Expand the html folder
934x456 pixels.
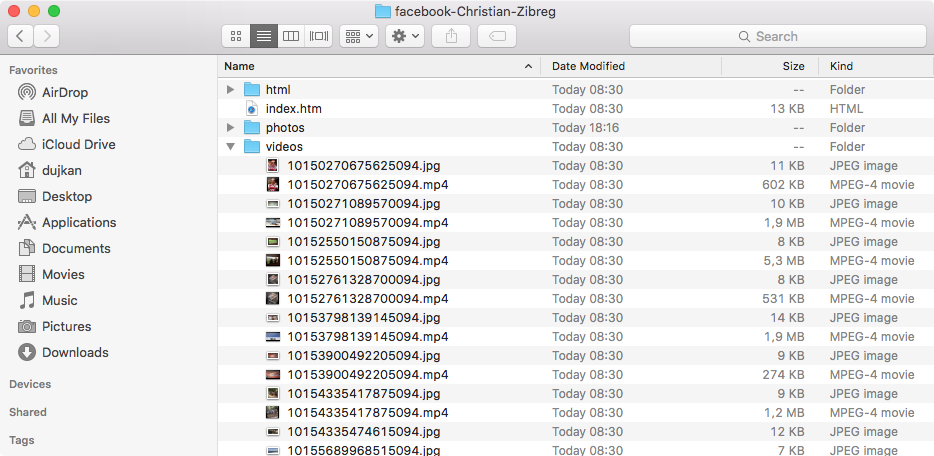pyautogui.click(x=231, y=90)
